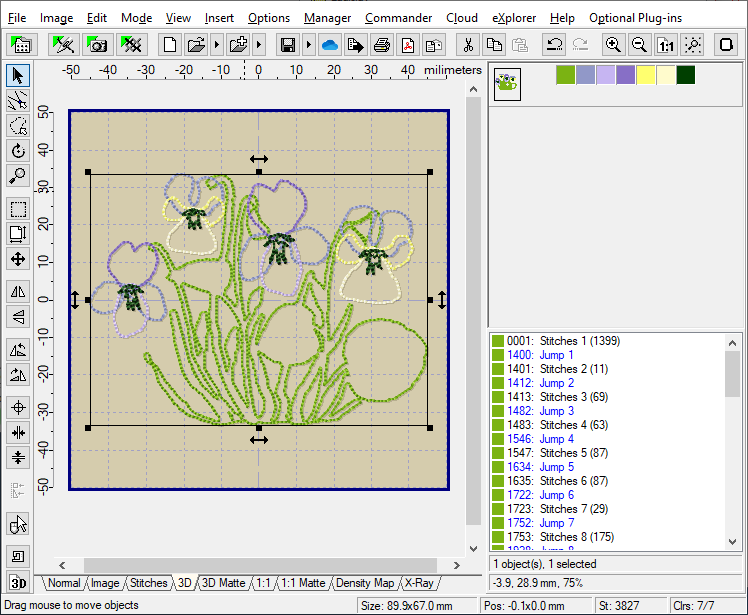Select row '1722: Jump 6'
The width and height of the screenshot is (748, 615).
pos(607,495)
